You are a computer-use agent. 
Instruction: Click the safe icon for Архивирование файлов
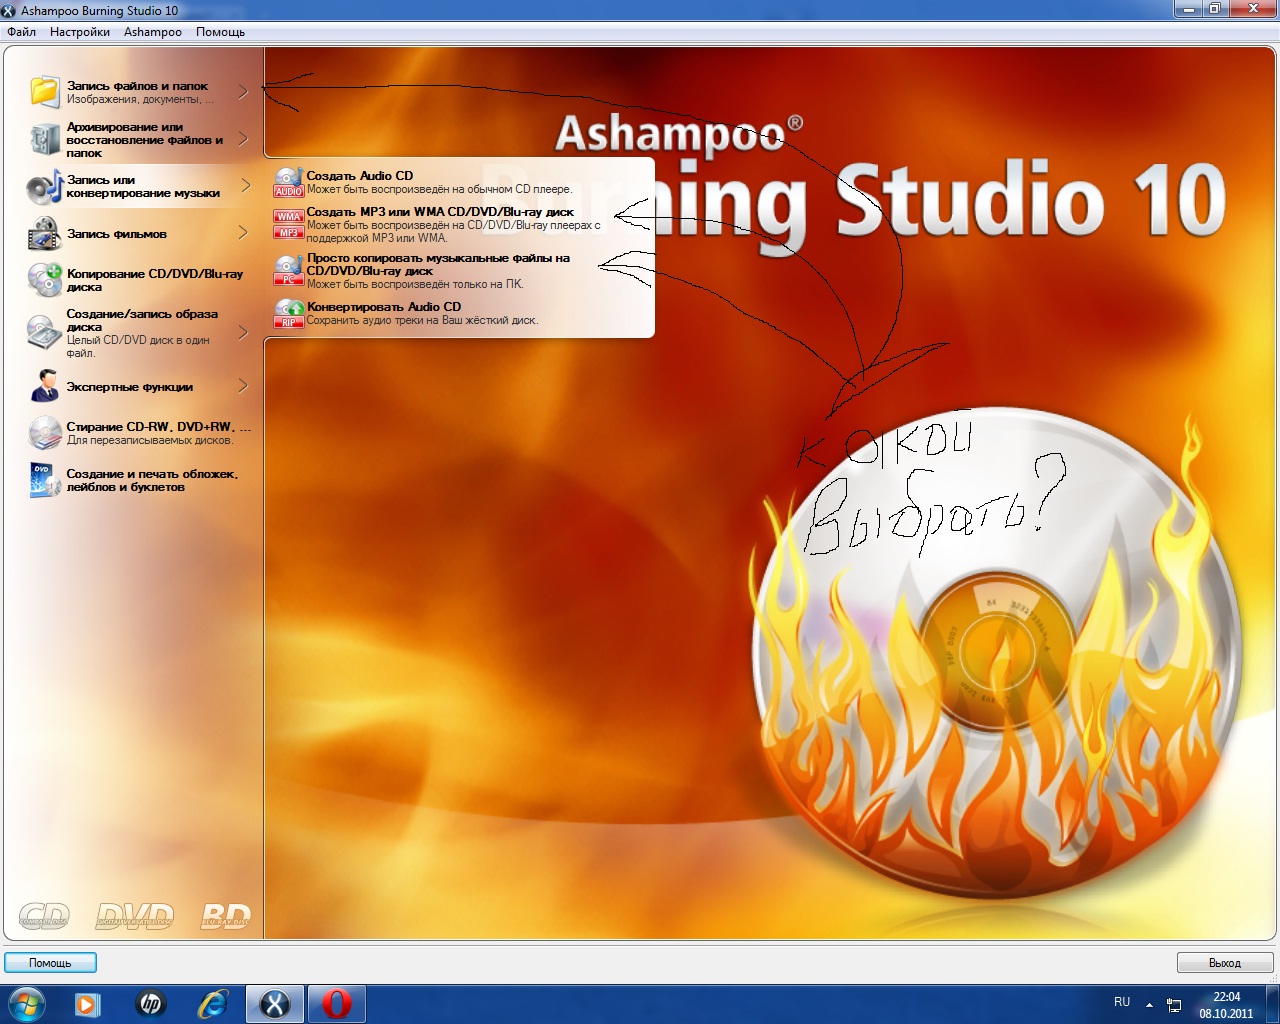coord(45,139)
